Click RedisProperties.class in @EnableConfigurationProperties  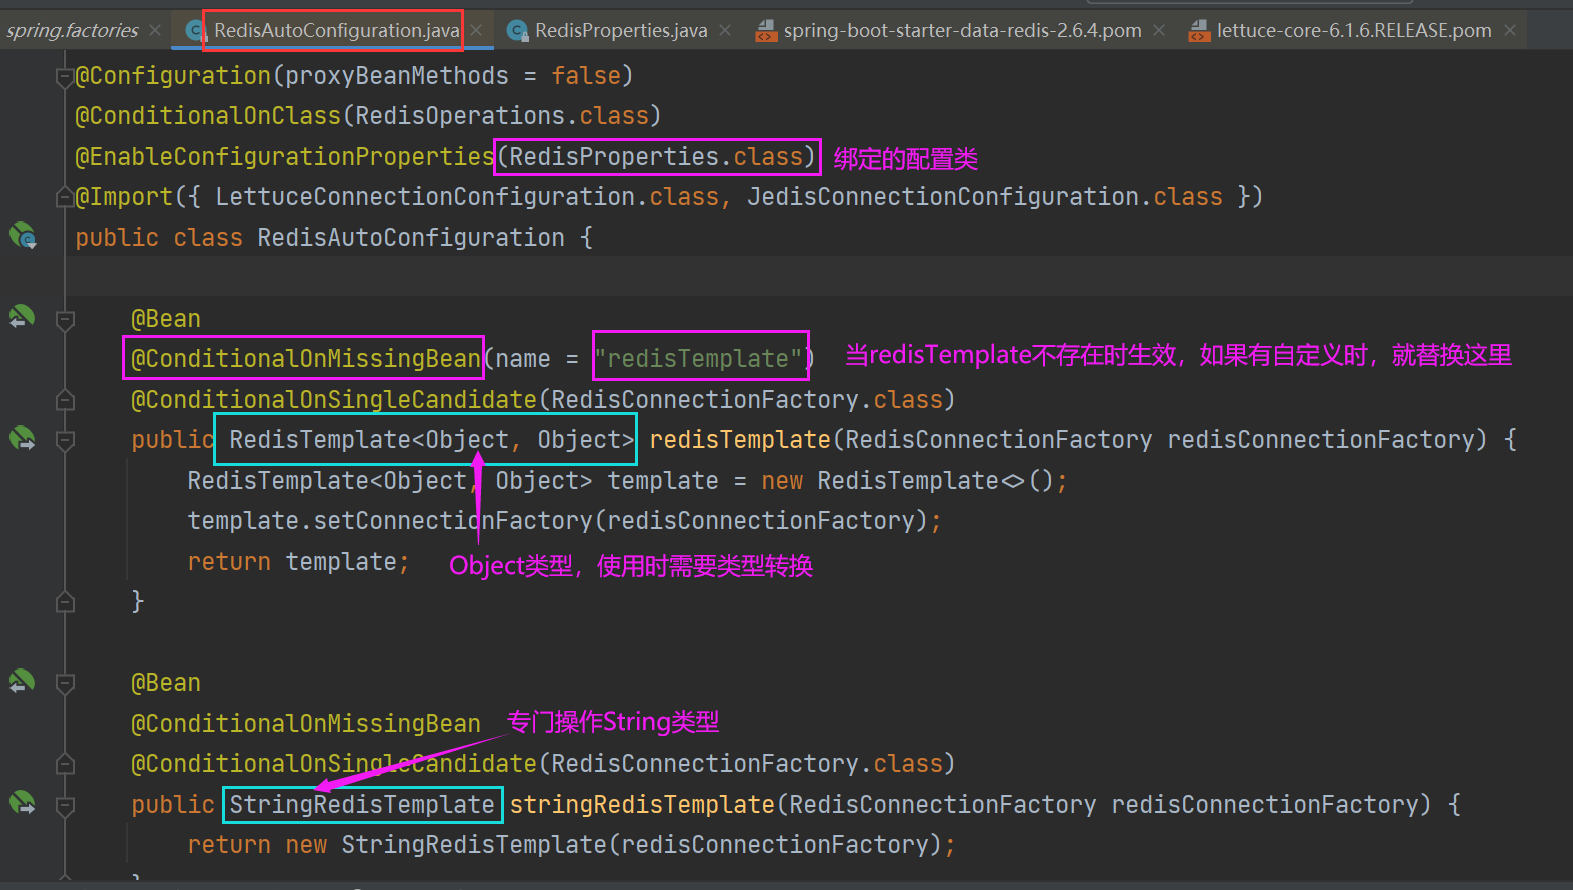(656, 157)
